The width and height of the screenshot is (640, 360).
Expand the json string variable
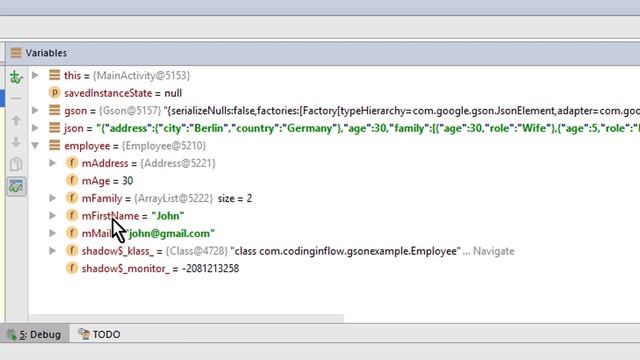pyautogui.click(x=36, y=128)
